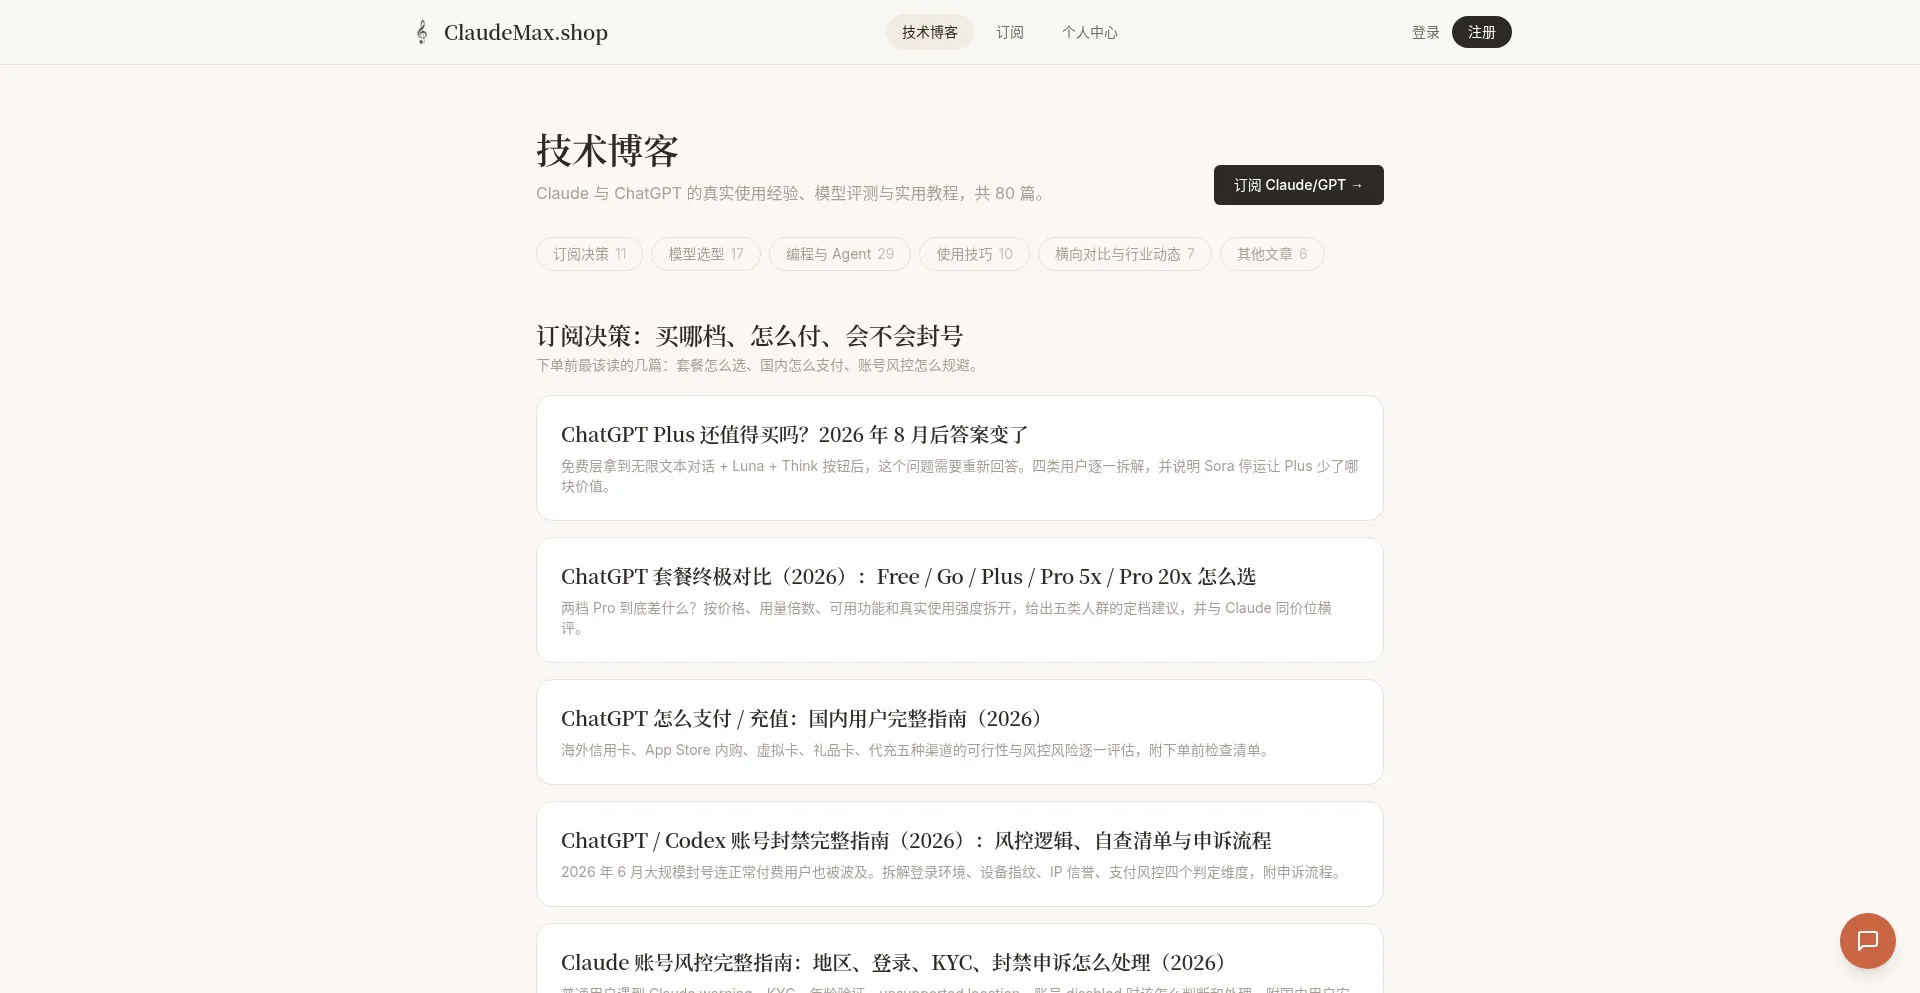Screen dimensions: 1920x993
Task: Open the chat bubble widget
Action: [1867, 940]
